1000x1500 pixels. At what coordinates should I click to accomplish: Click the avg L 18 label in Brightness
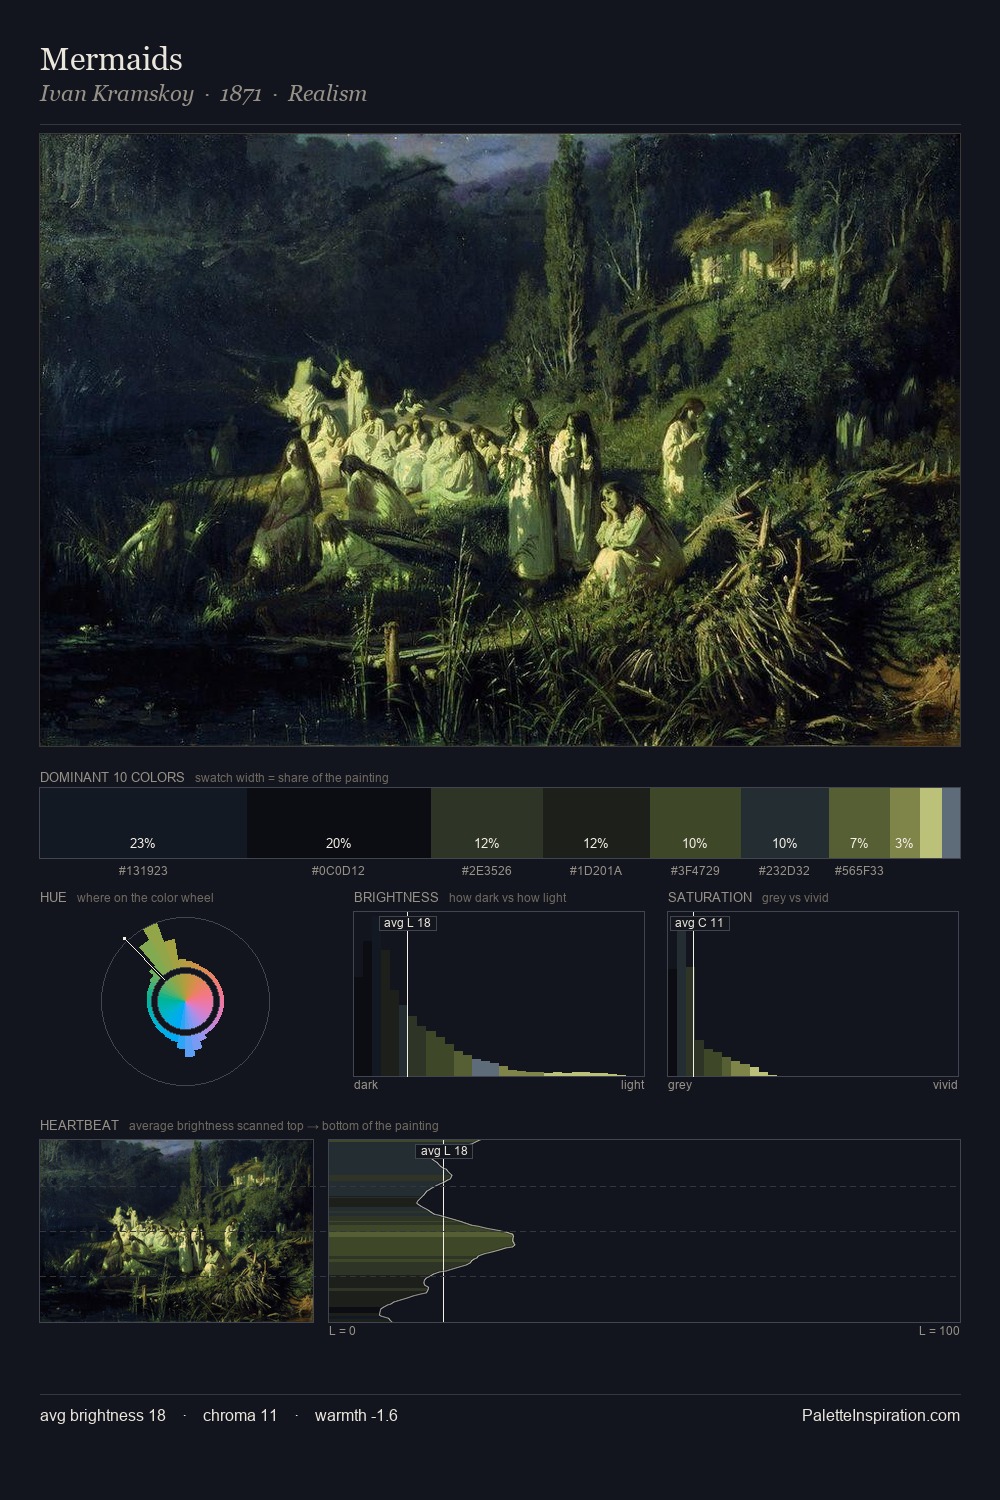point(407,923)
